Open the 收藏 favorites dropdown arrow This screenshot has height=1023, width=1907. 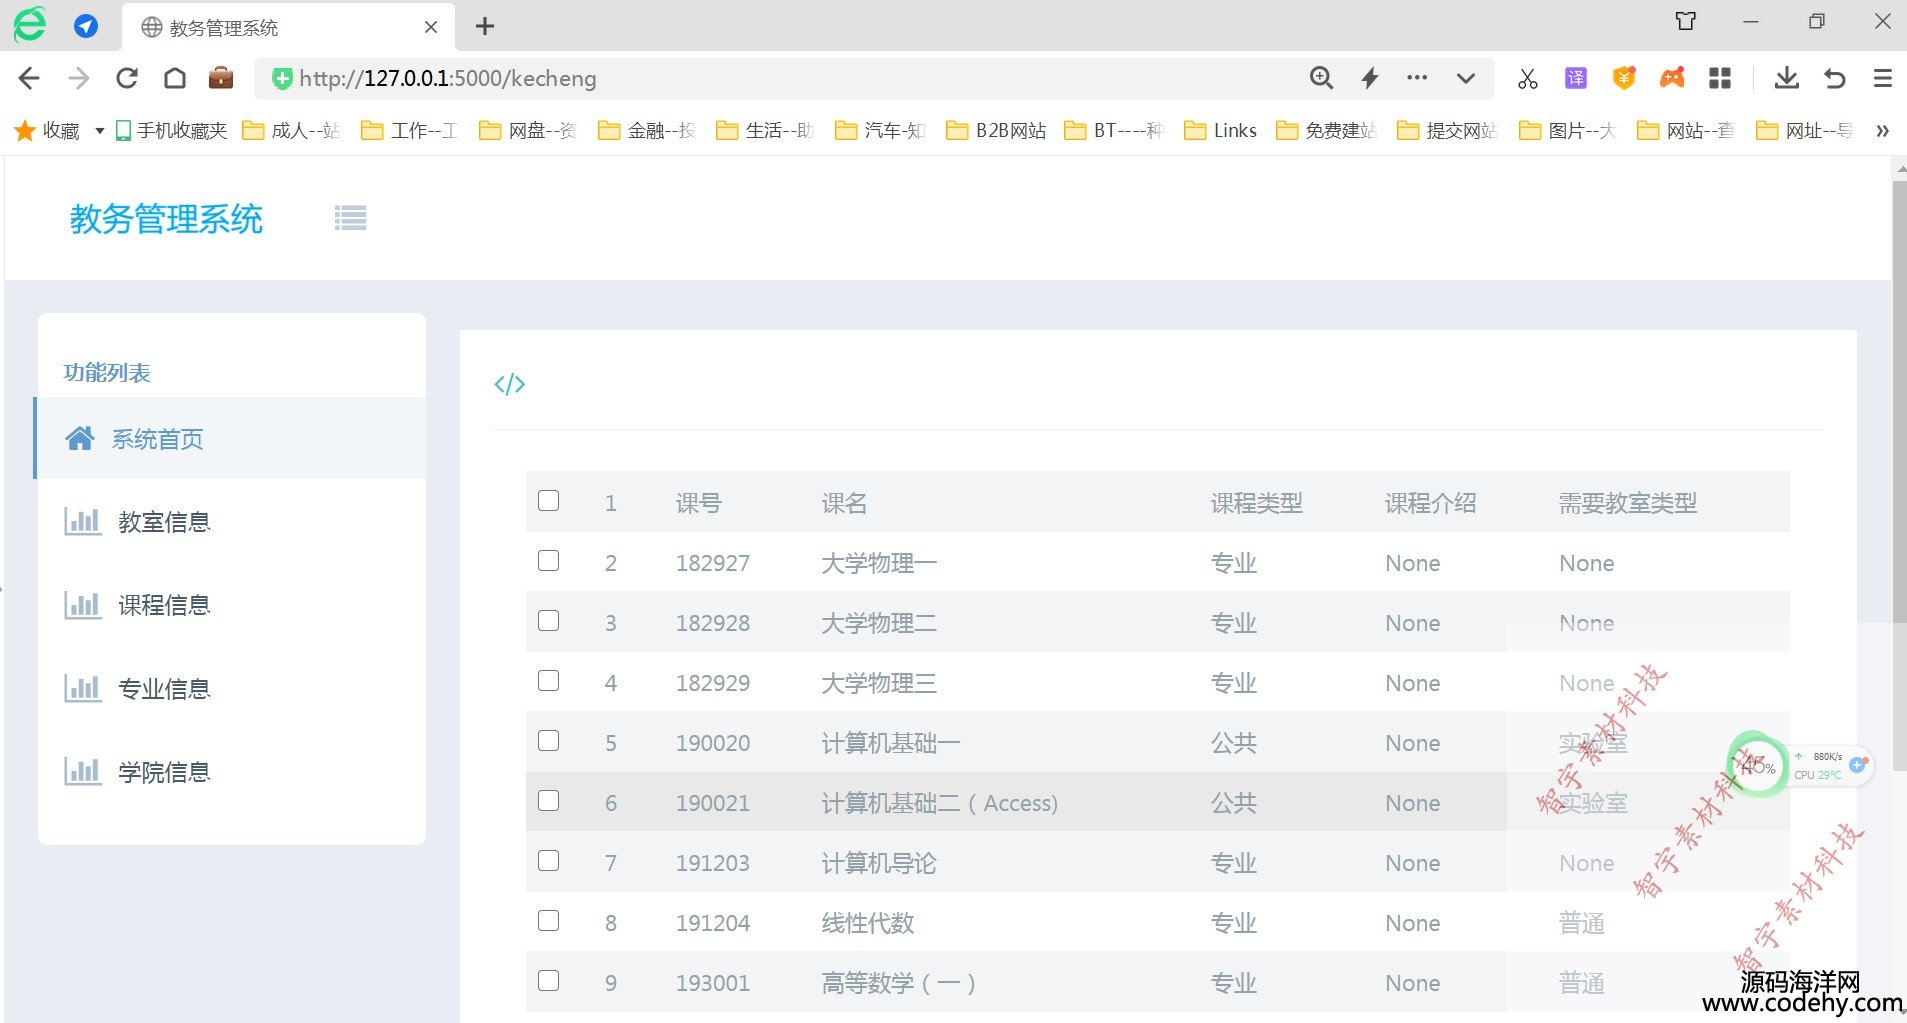coord(99,131)
